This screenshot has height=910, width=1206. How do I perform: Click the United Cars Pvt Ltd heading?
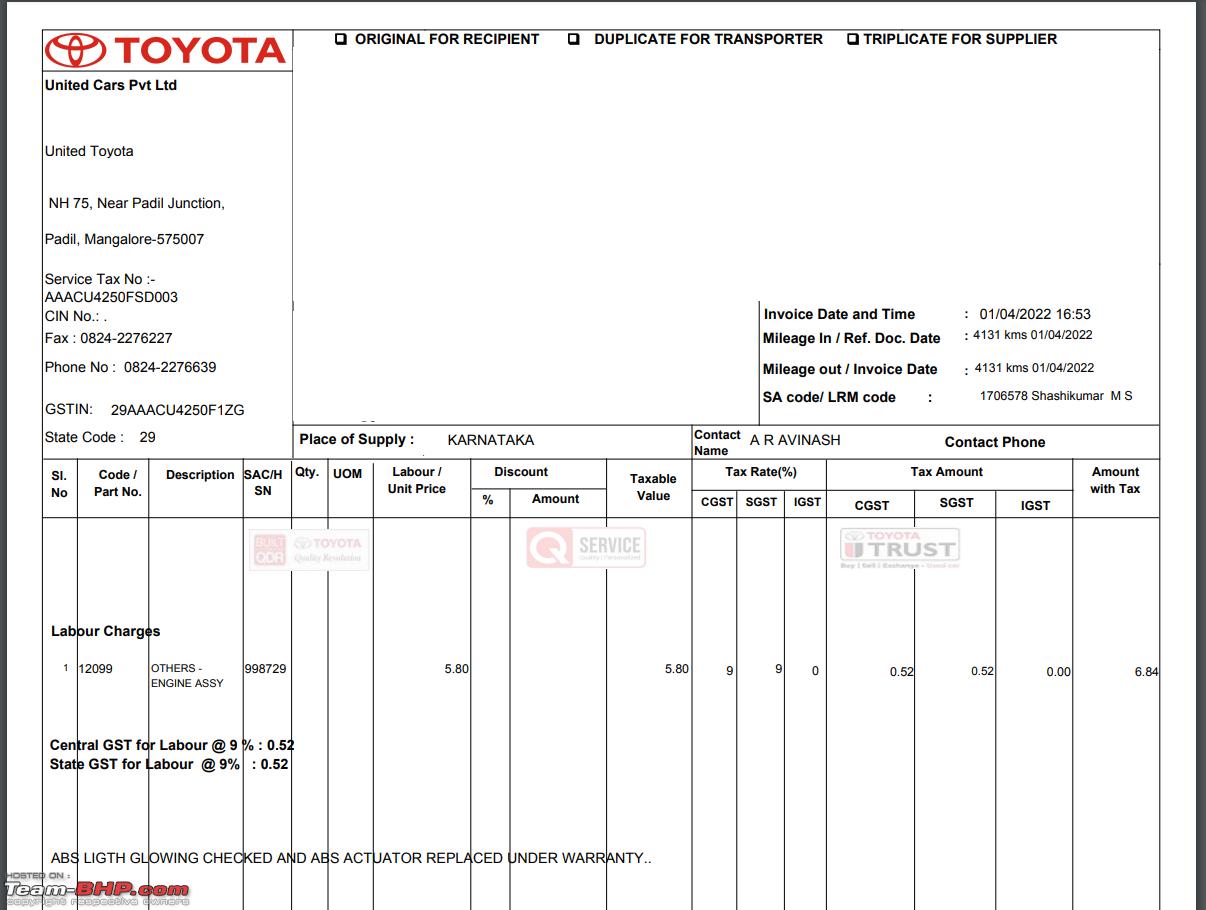(x=111, y=85)
